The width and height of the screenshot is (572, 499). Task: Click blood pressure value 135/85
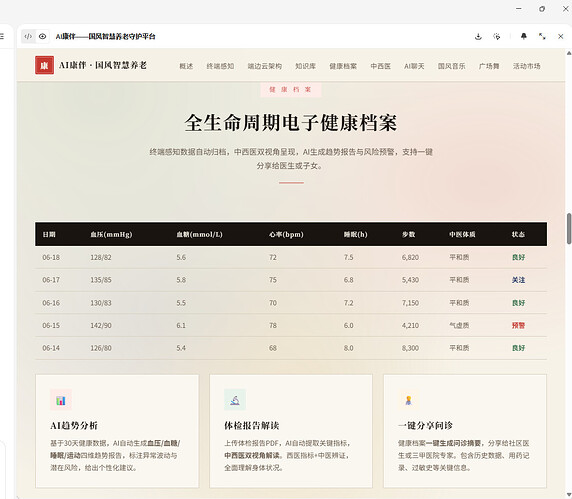tap(101, 280)
